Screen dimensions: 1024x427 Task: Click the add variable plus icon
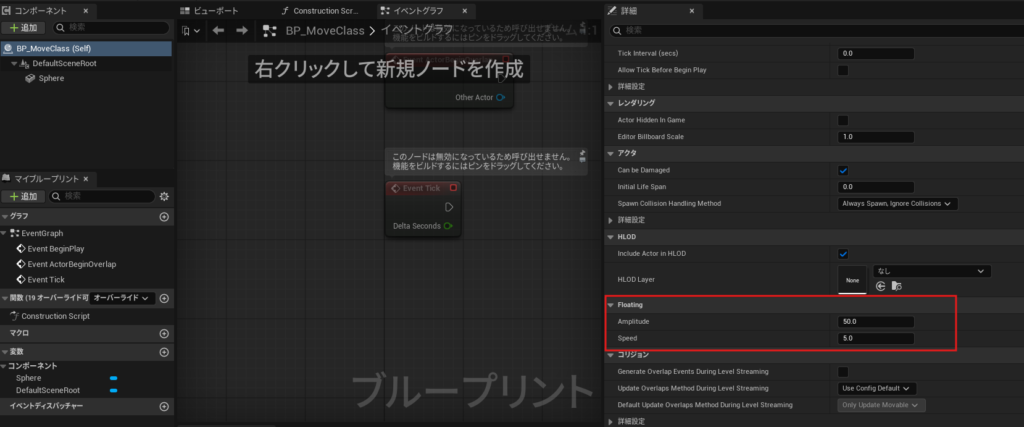(x=164, y=351)
